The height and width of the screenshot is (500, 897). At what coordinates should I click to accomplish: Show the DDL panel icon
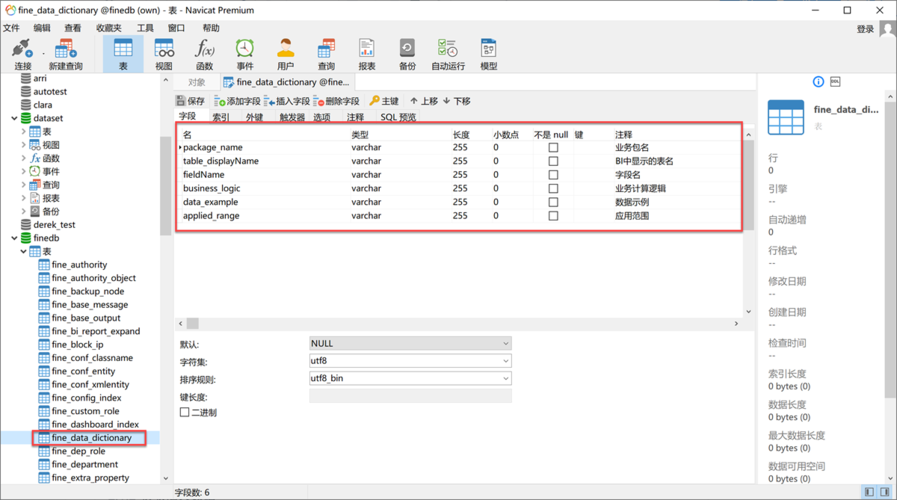coord(835,82)
